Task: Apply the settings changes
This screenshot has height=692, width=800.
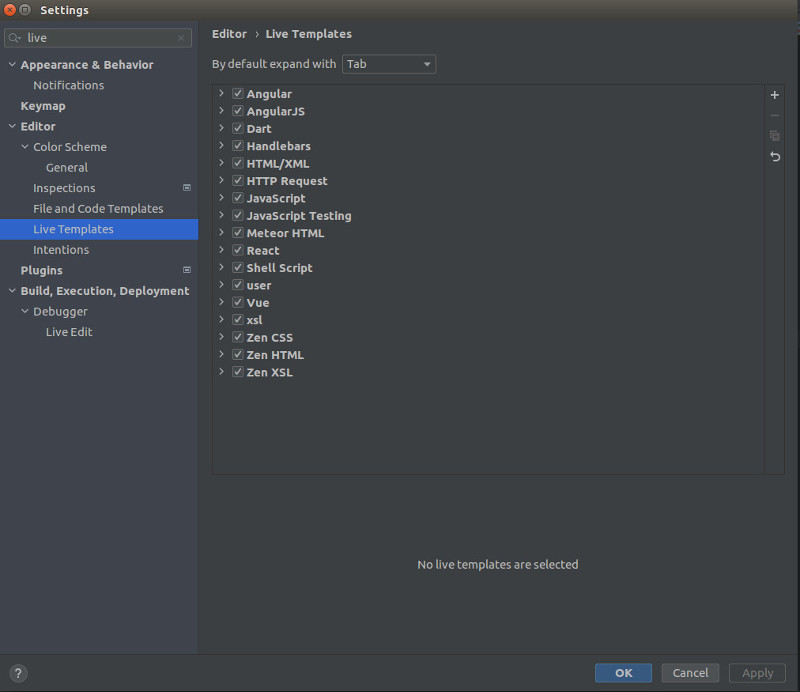Action: pyautogui.click(x=757, y=672)
